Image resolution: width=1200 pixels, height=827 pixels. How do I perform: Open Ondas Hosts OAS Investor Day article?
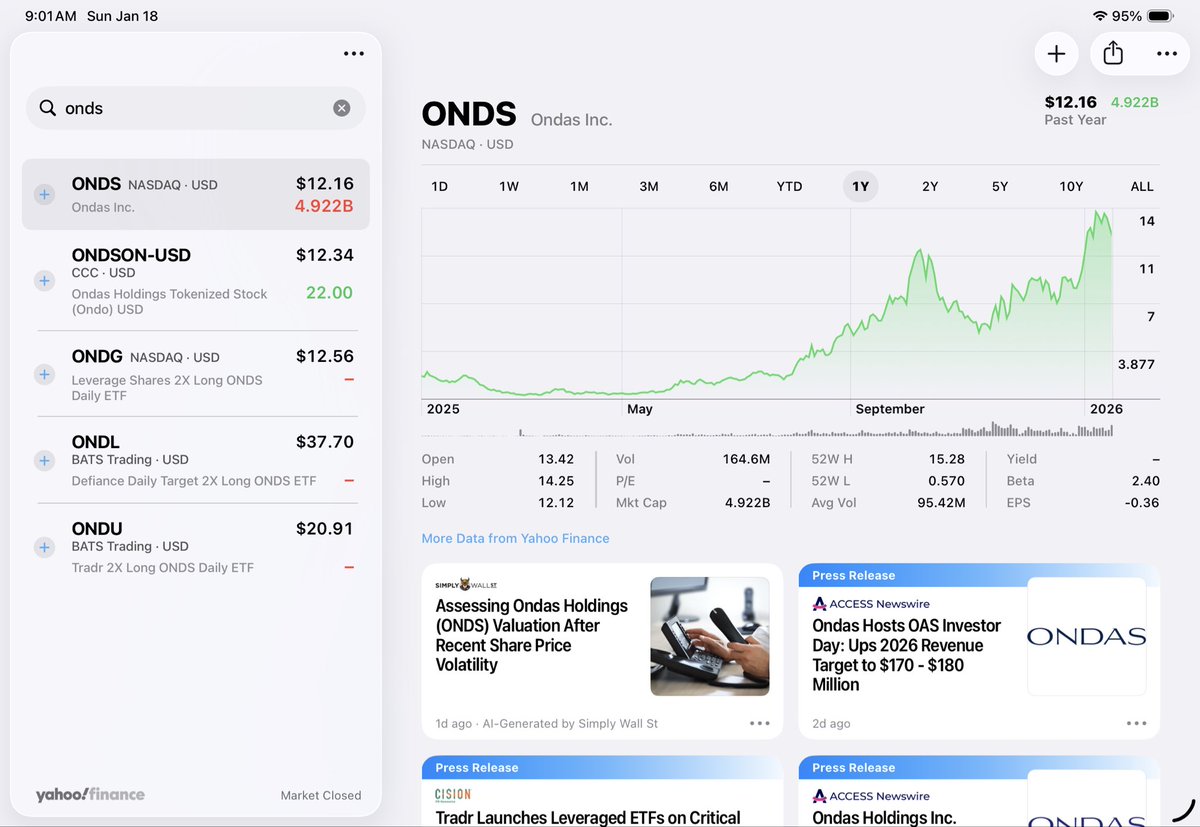click(979, 651)
